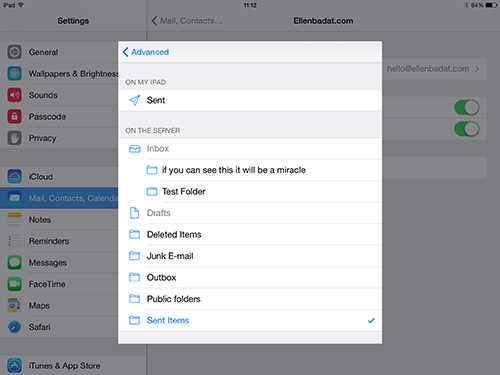Tap the Drafts row

(x=250, y=213)
